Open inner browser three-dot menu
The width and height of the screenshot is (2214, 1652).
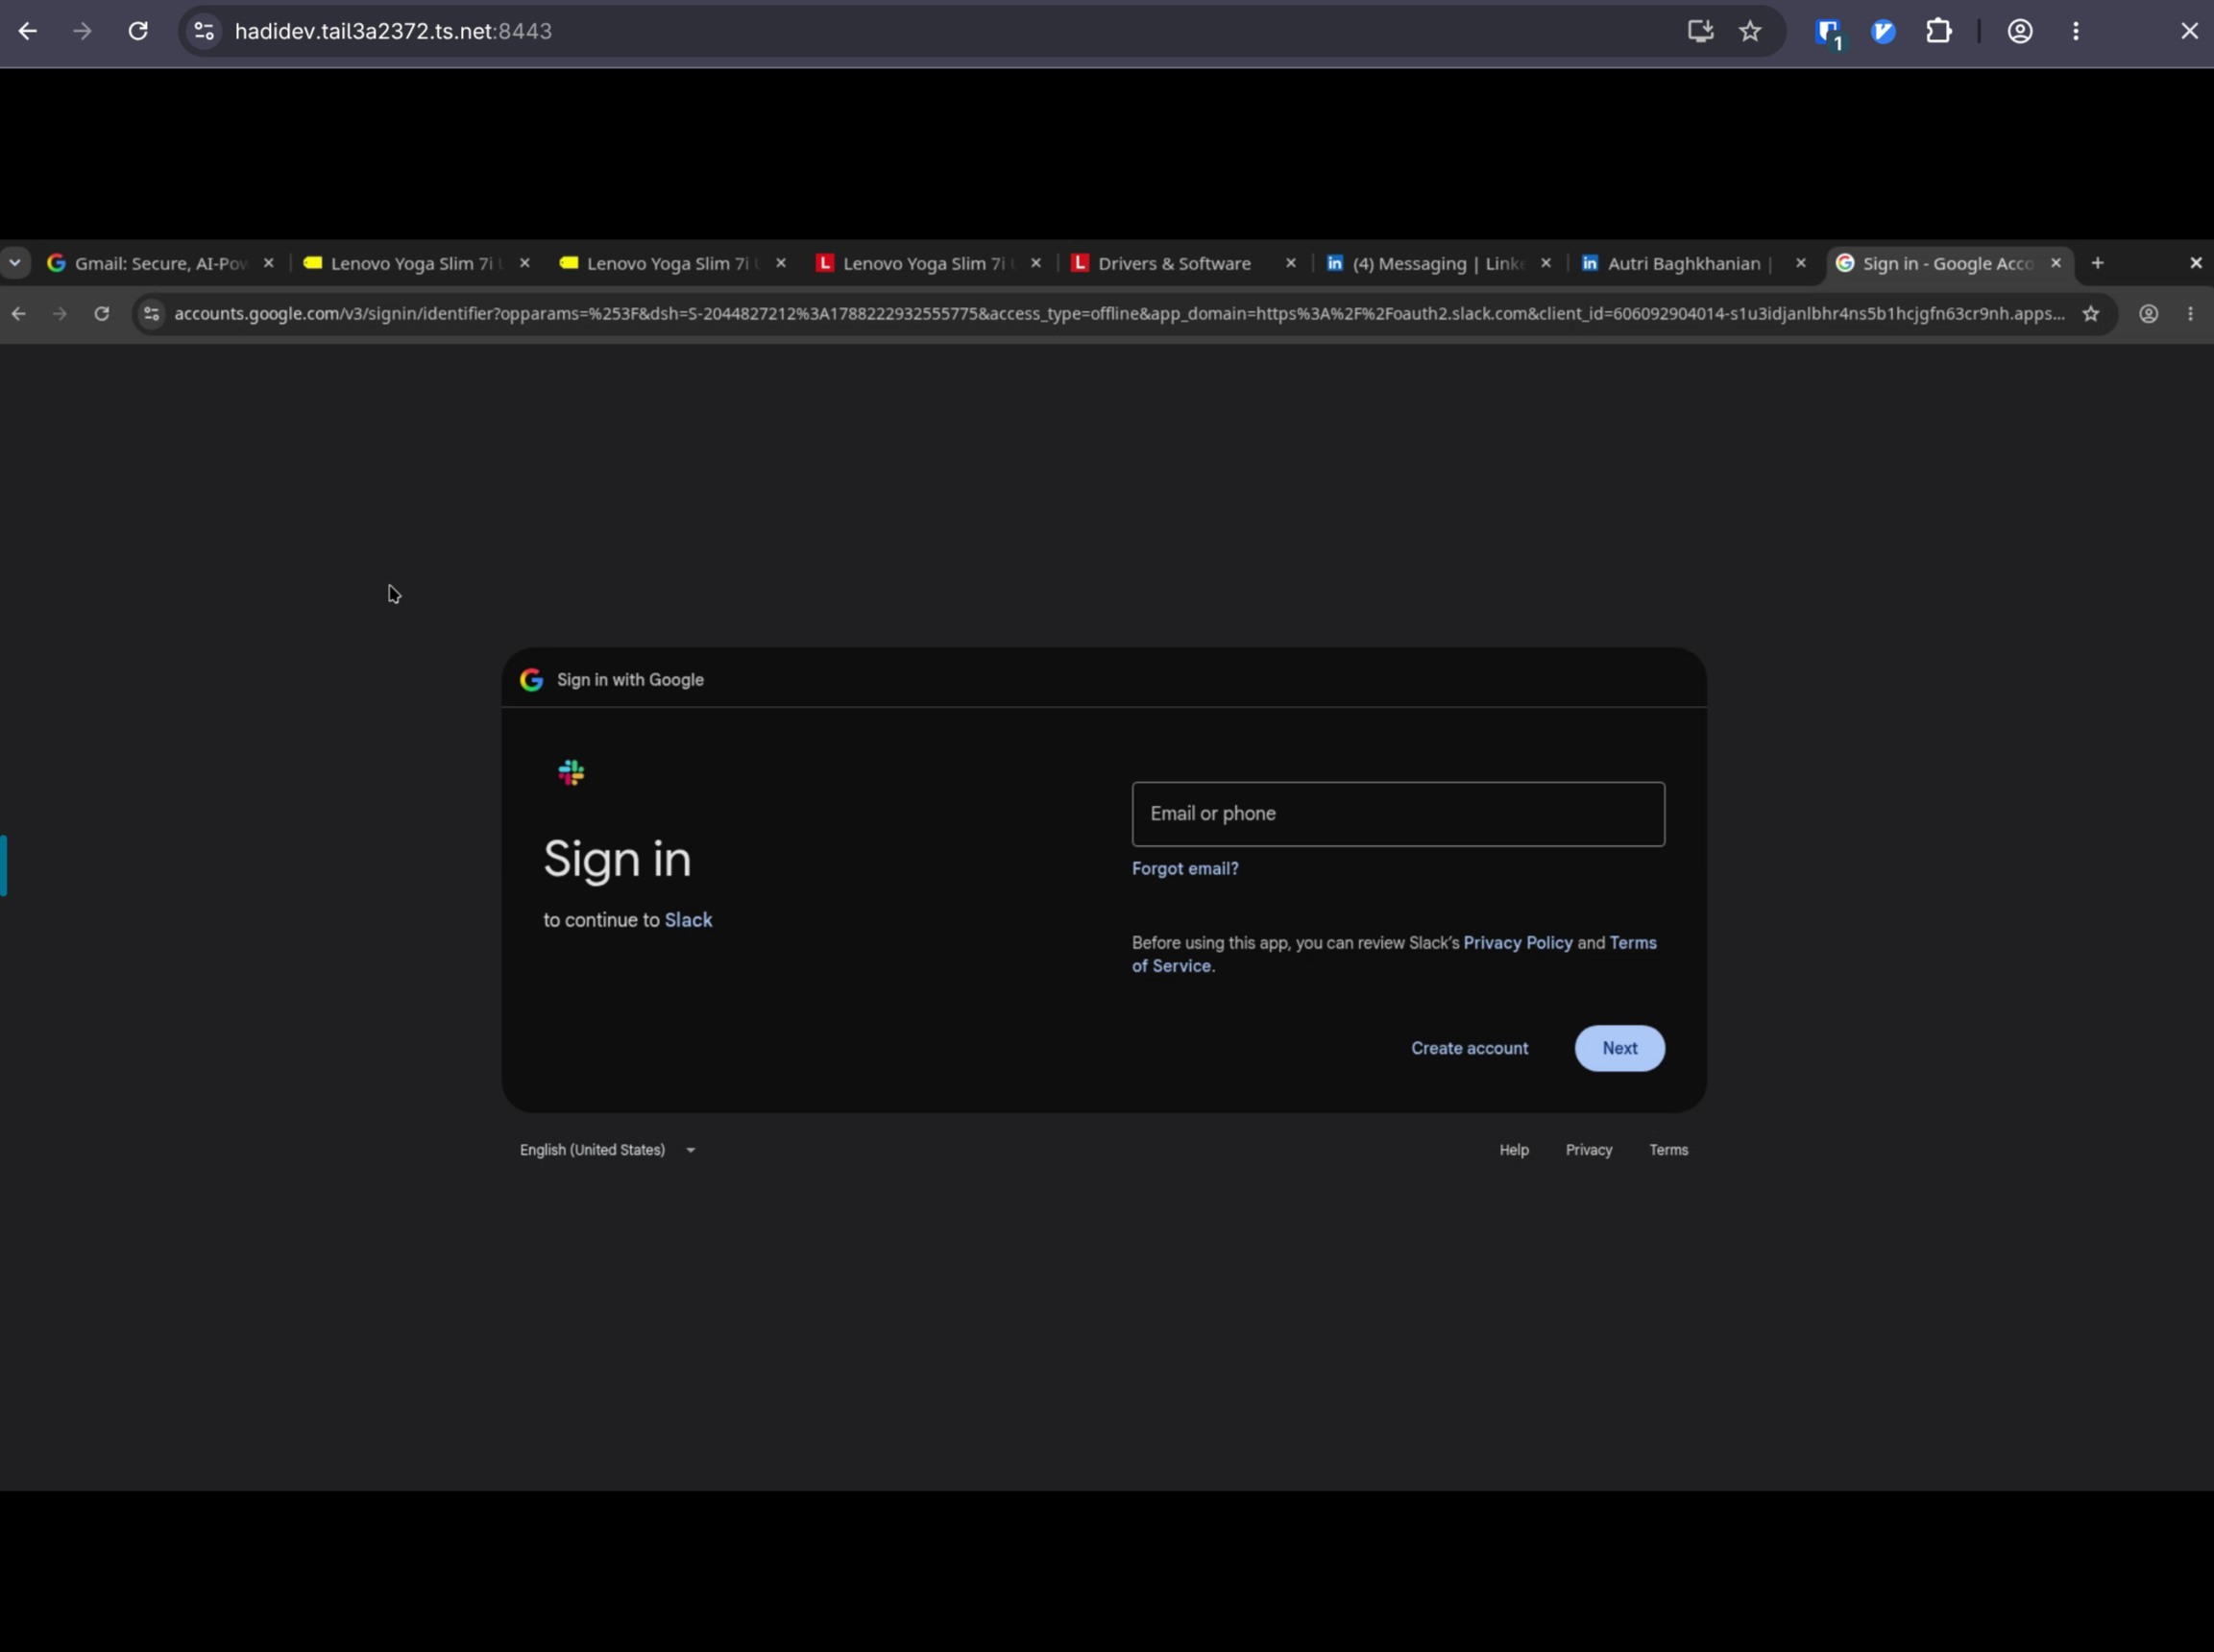coord(2190,314)
